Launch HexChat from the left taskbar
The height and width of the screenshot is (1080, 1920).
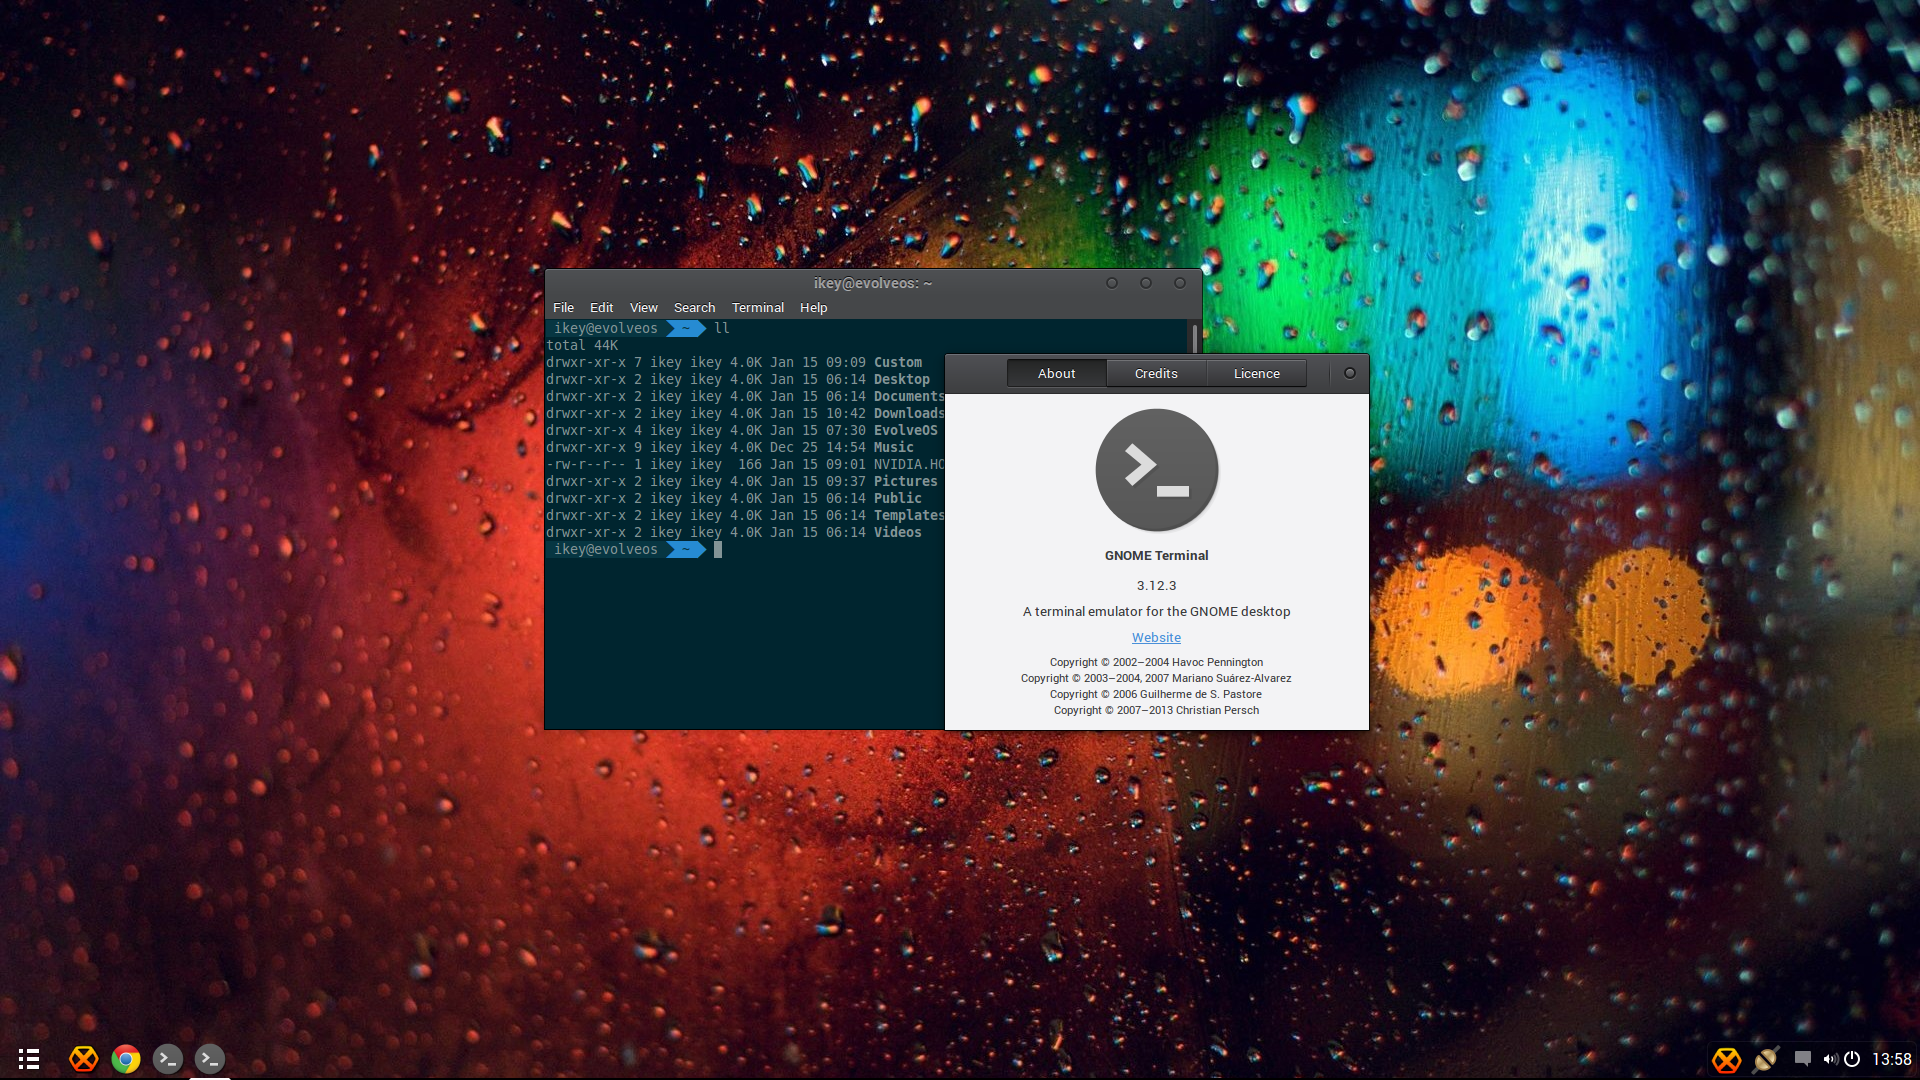click(84, 1059)
